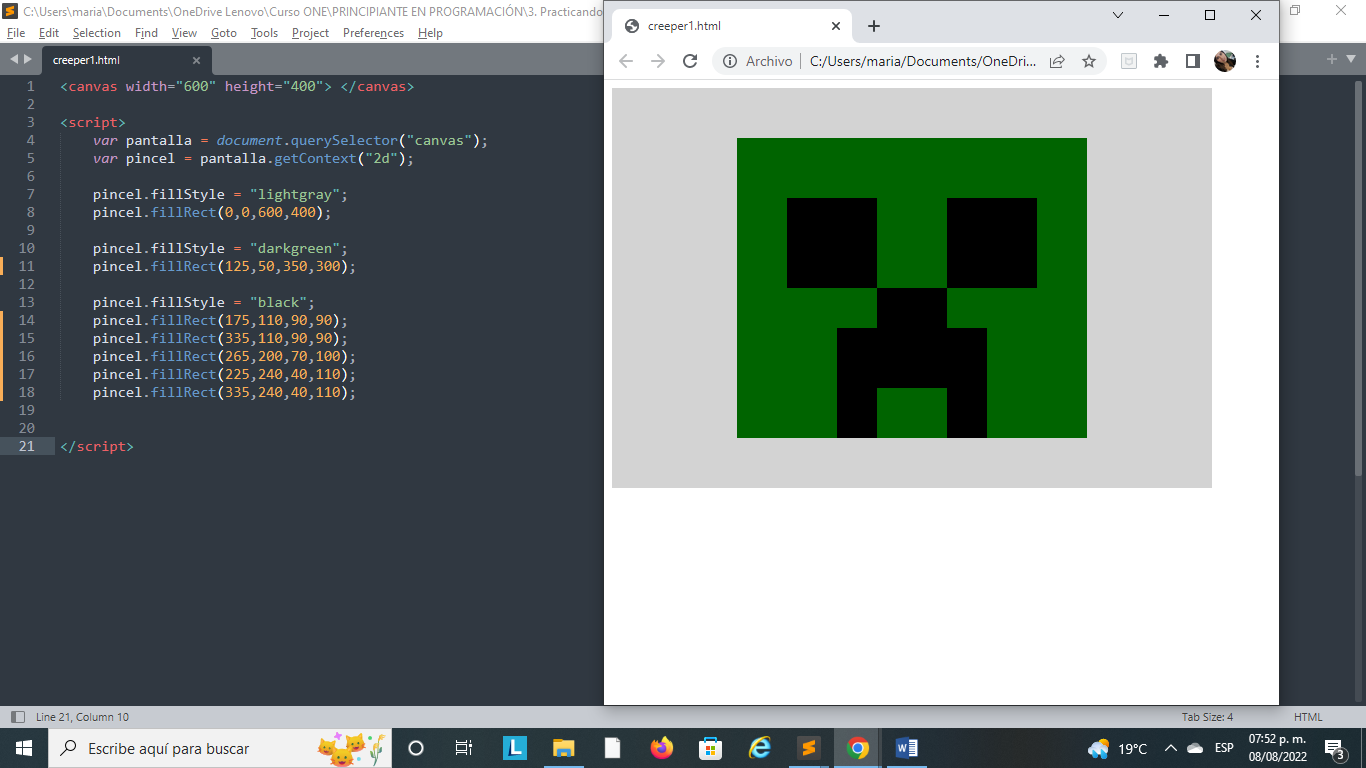
Task: Switch to Sublime Text on the taskbar
Action: (x=809, y=748)
